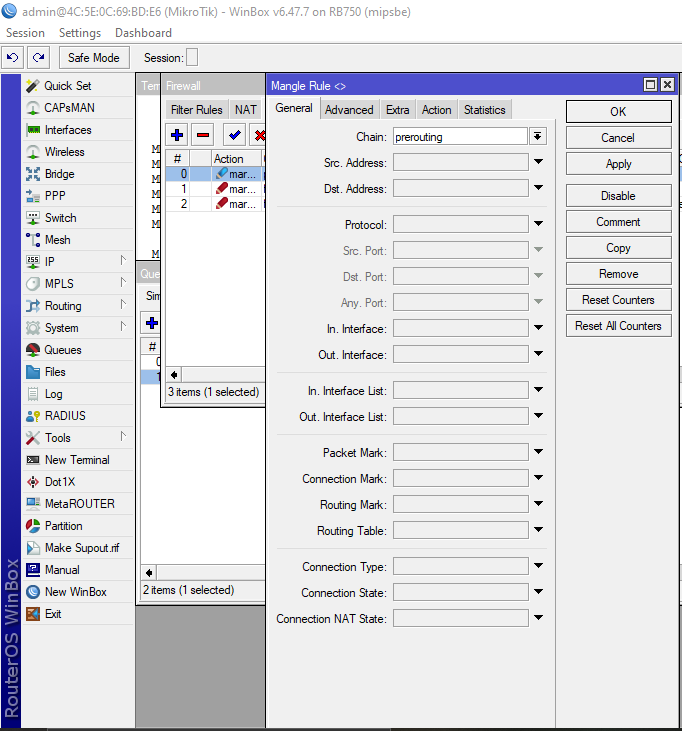Click into the Chain input field
The image size is (682, 731).
click(x=461, y=137)
